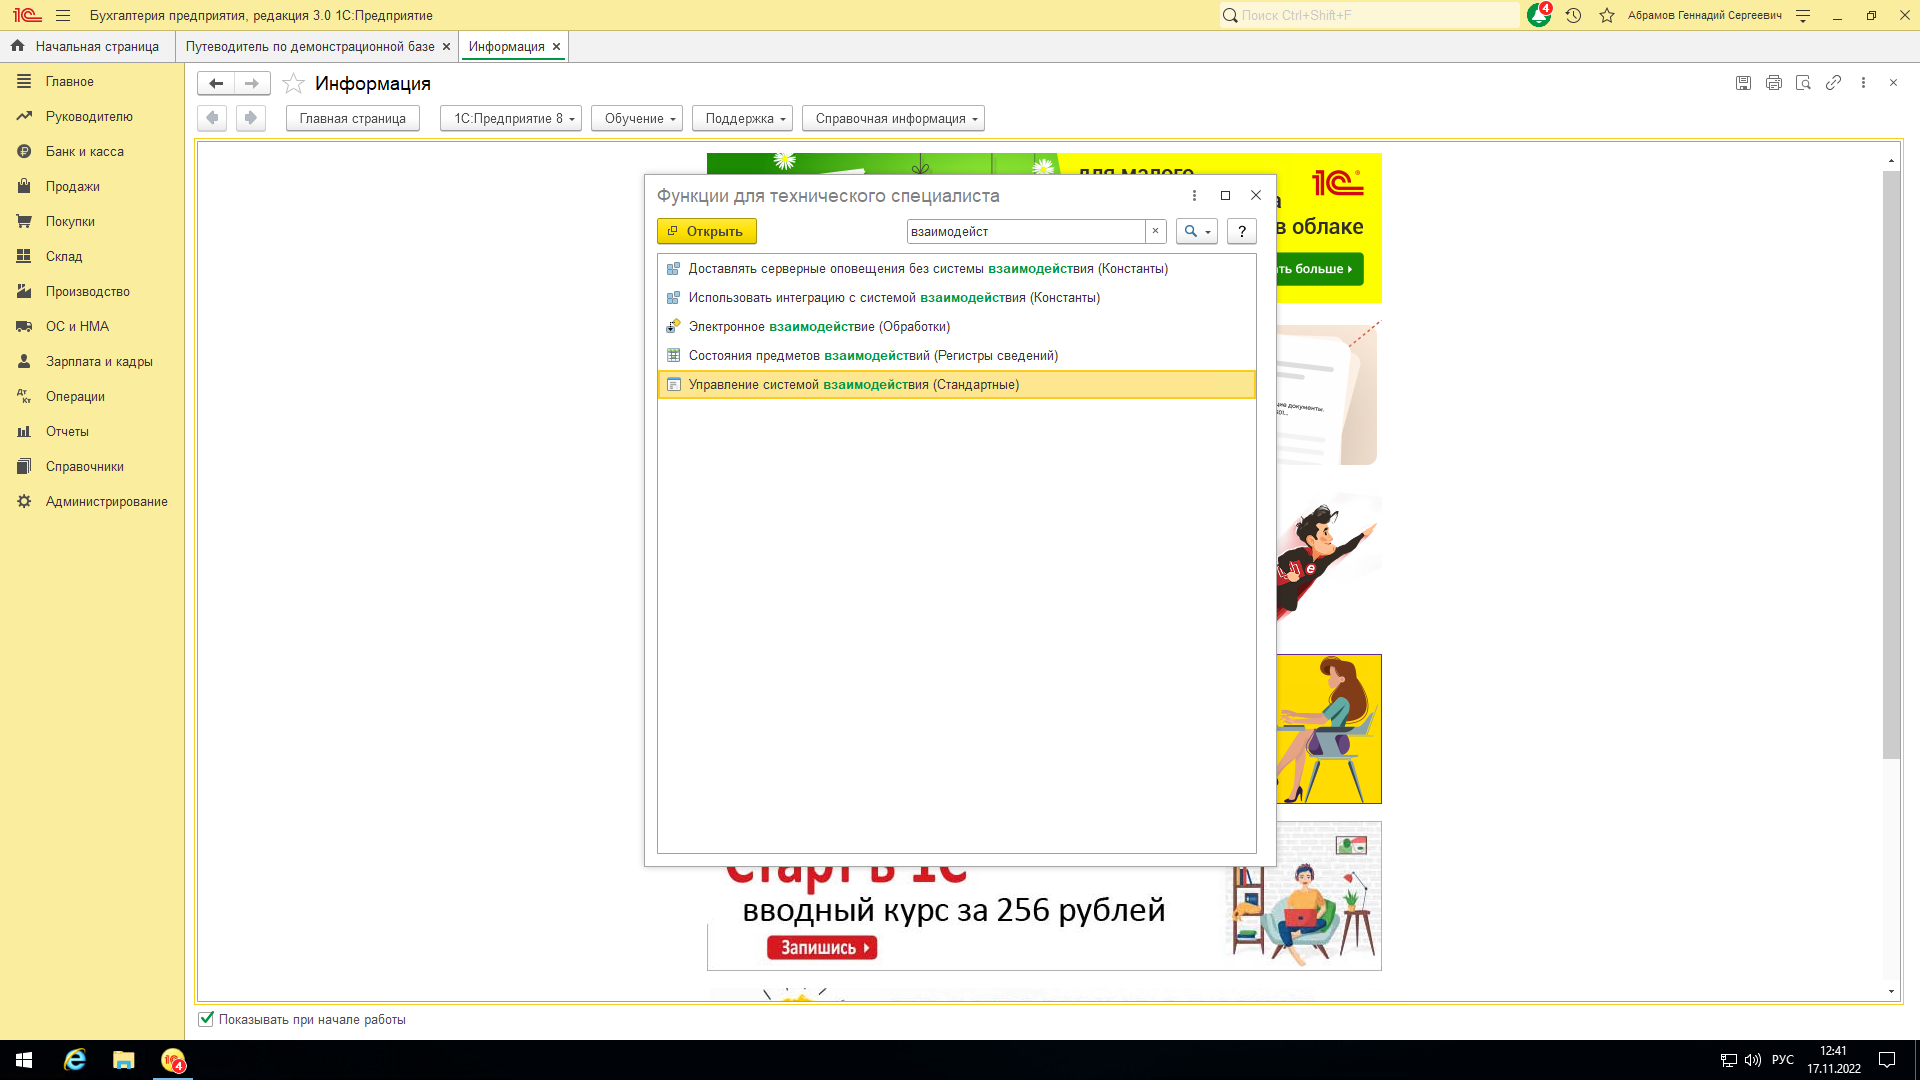Go back with the left arrow navigation button

[216, 83]
